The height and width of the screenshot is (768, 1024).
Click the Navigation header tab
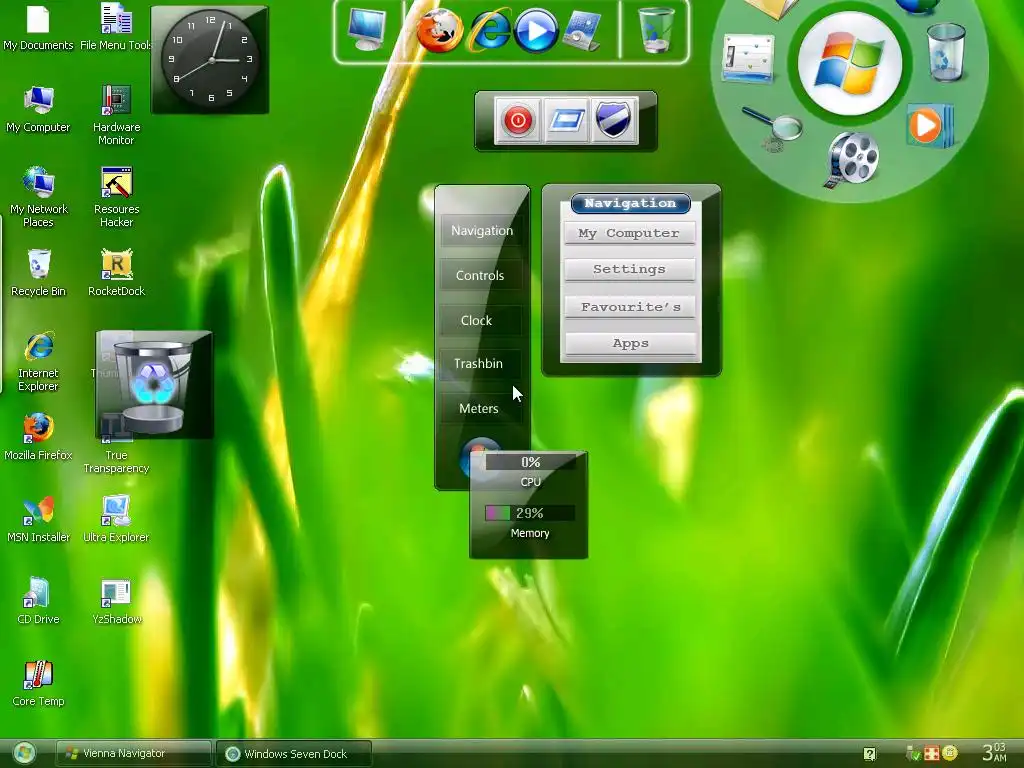pos(630,203)
